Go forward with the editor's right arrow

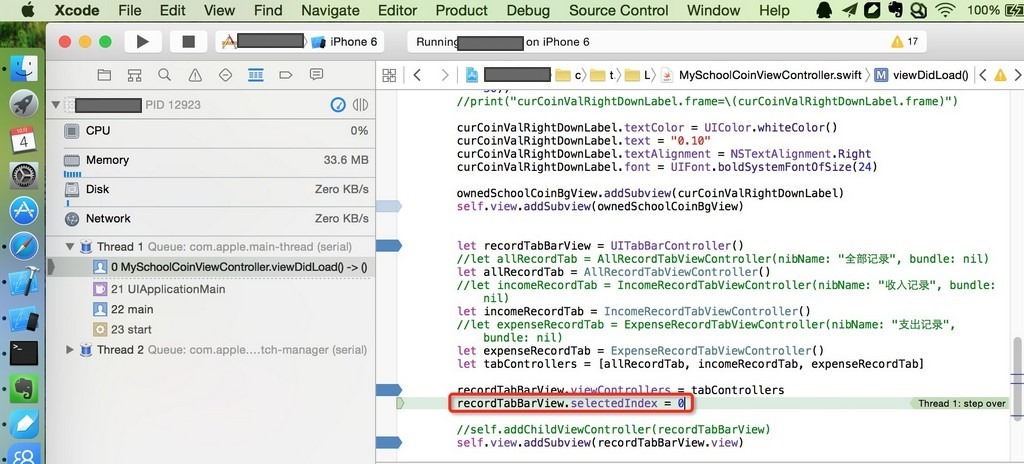pos(445,75)
